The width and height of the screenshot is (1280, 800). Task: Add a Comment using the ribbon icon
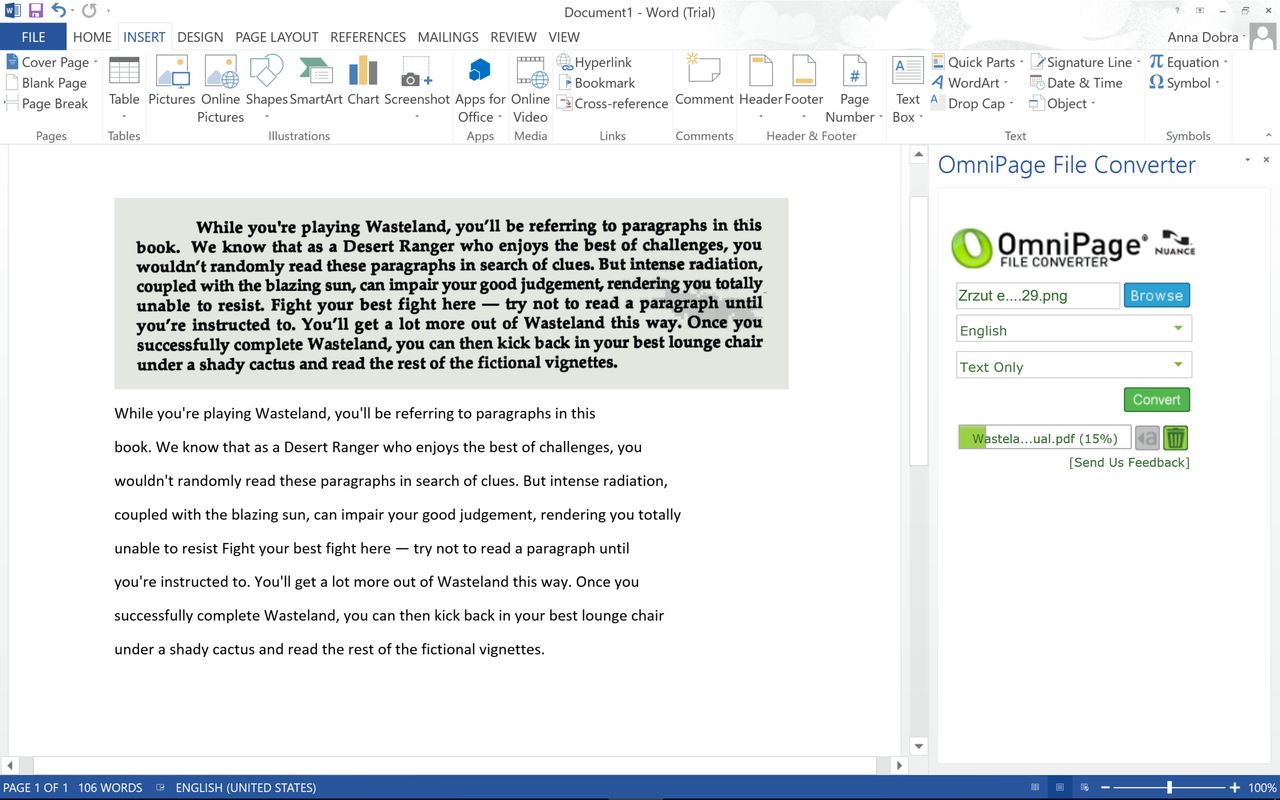(704, 82)
